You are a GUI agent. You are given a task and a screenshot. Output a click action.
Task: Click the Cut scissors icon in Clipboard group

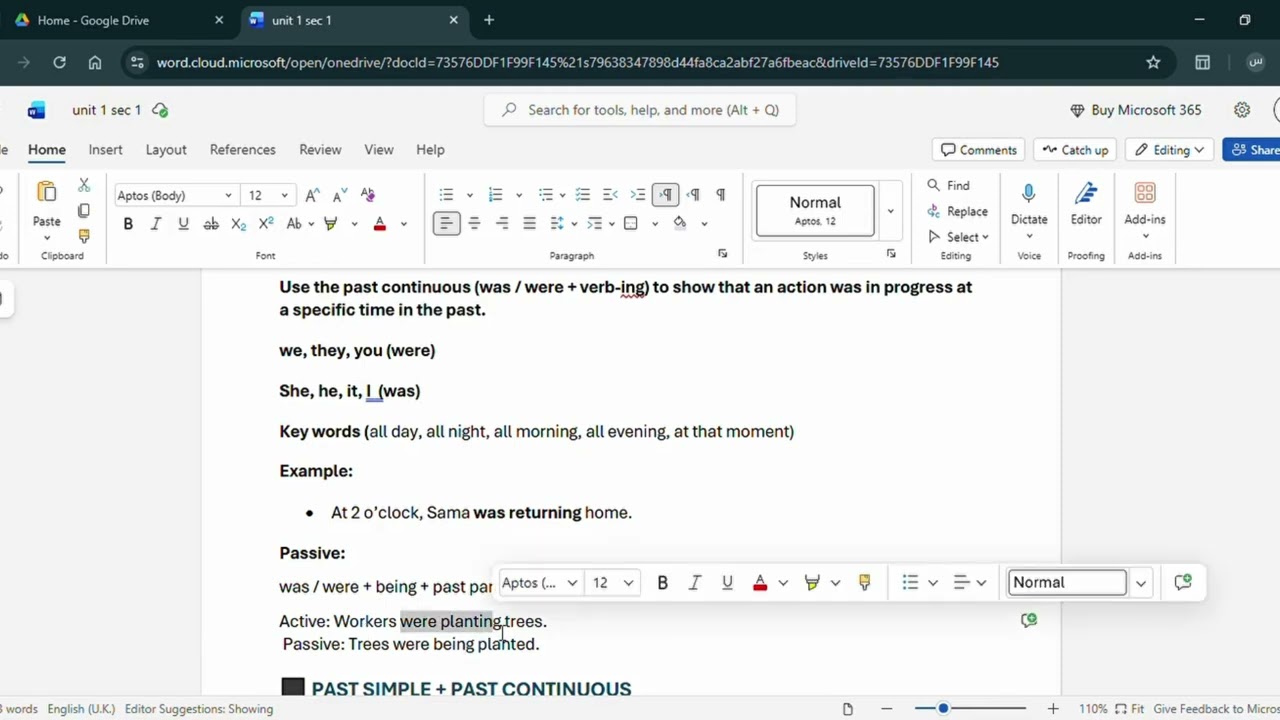tap(84, 186)
